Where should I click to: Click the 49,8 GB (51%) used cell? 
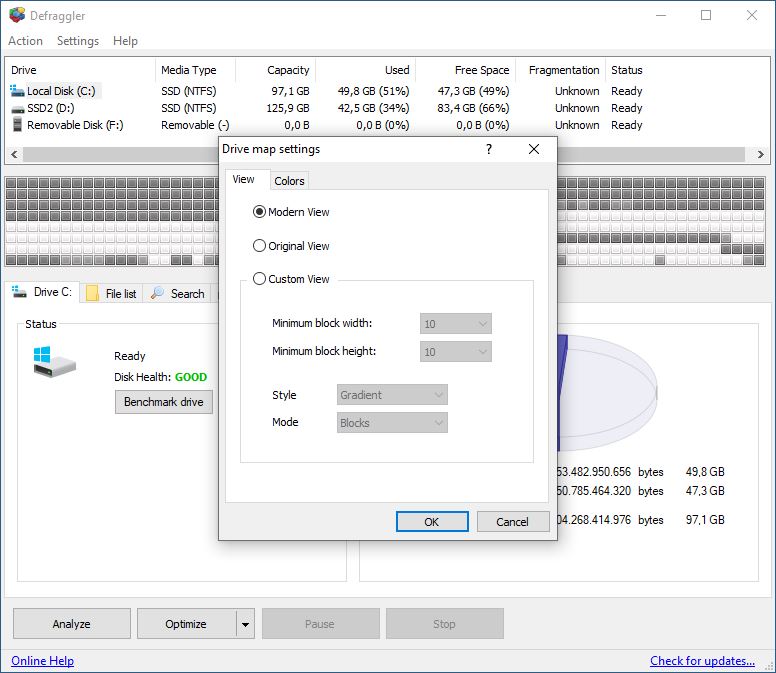point(373,91)
